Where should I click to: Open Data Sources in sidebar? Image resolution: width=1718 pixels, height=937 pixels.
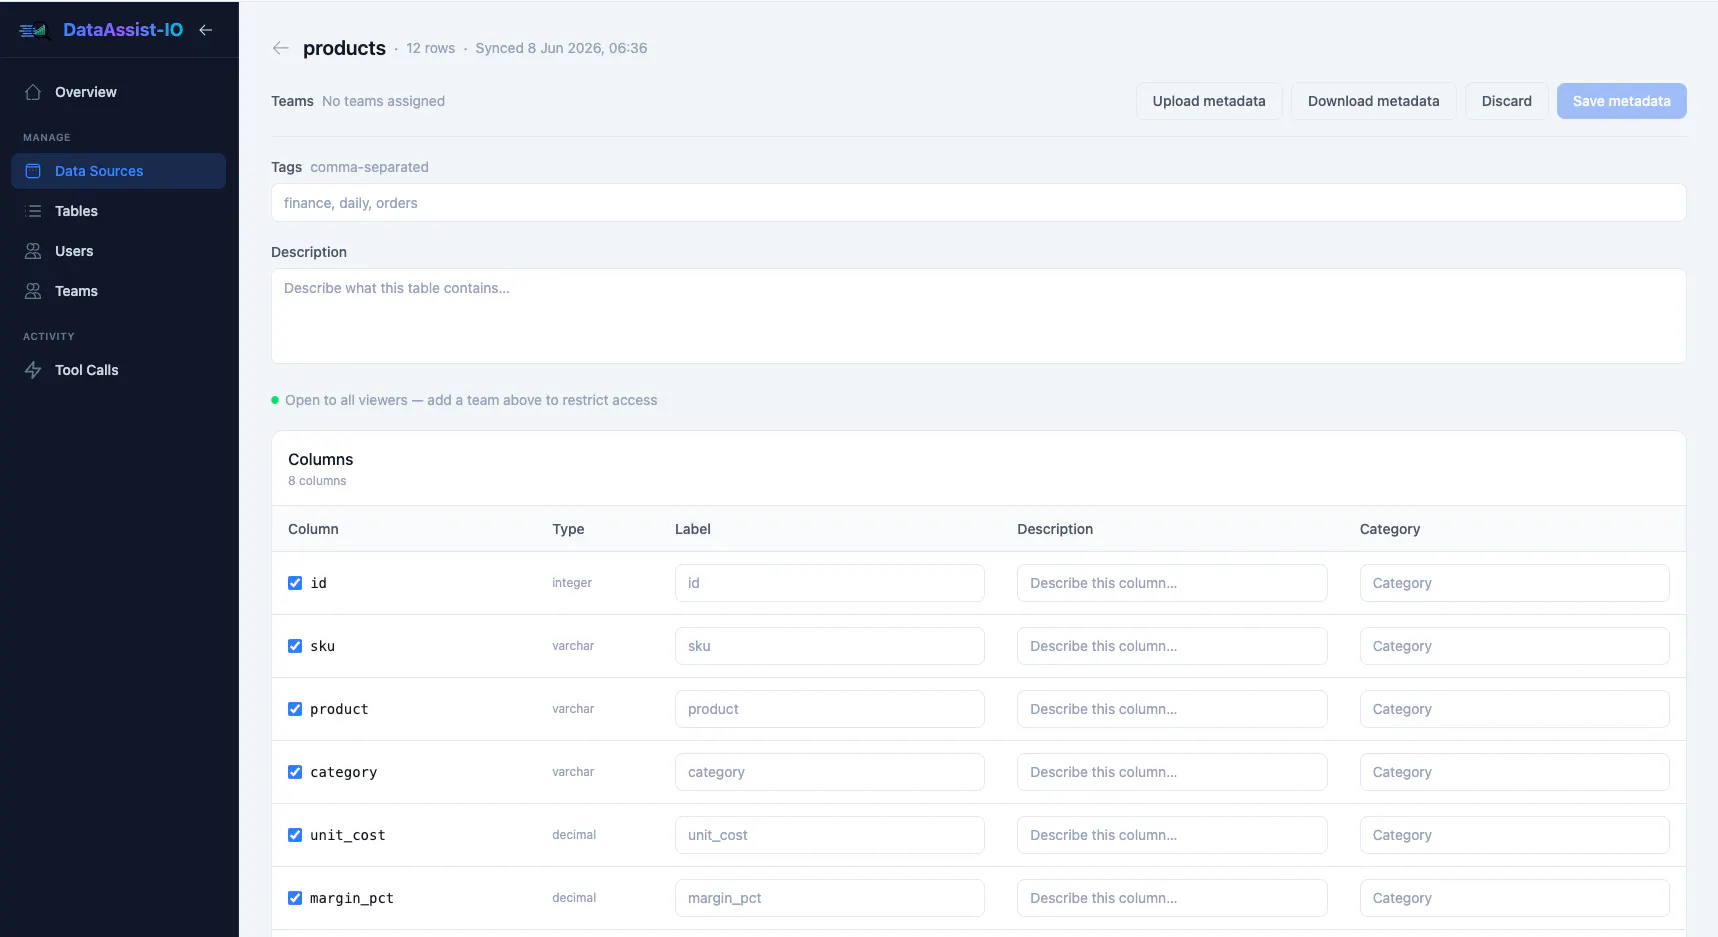click(x=118, y=171)
